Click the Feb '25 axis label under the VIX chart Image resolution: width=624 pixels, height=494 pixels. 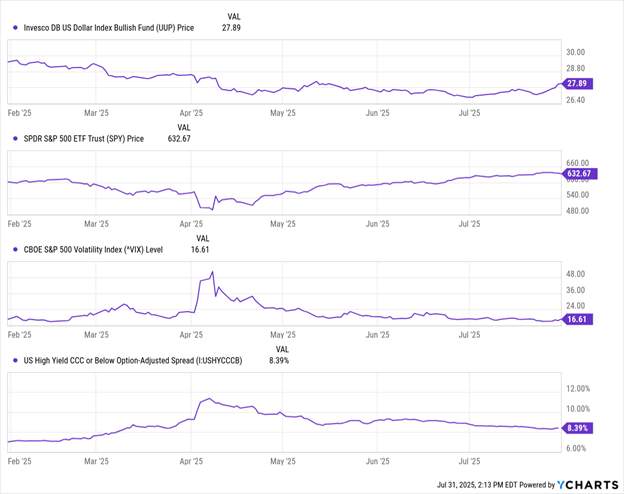click(20, 335)
